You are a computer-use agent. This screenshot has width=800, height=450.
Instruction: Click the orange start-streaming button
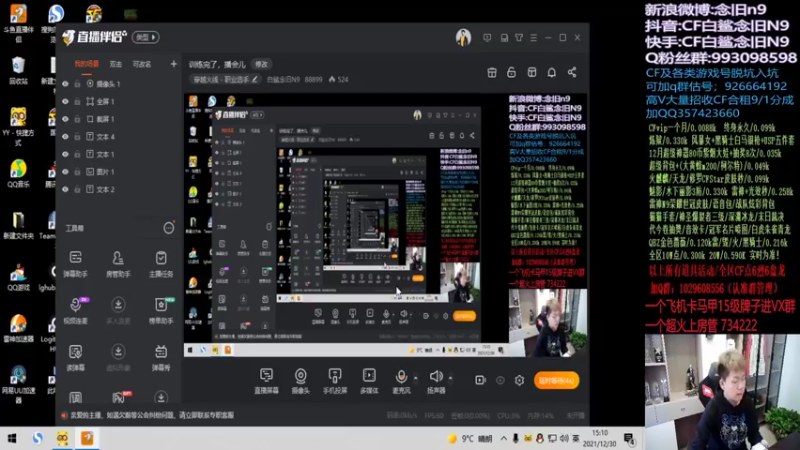(557, 380)
